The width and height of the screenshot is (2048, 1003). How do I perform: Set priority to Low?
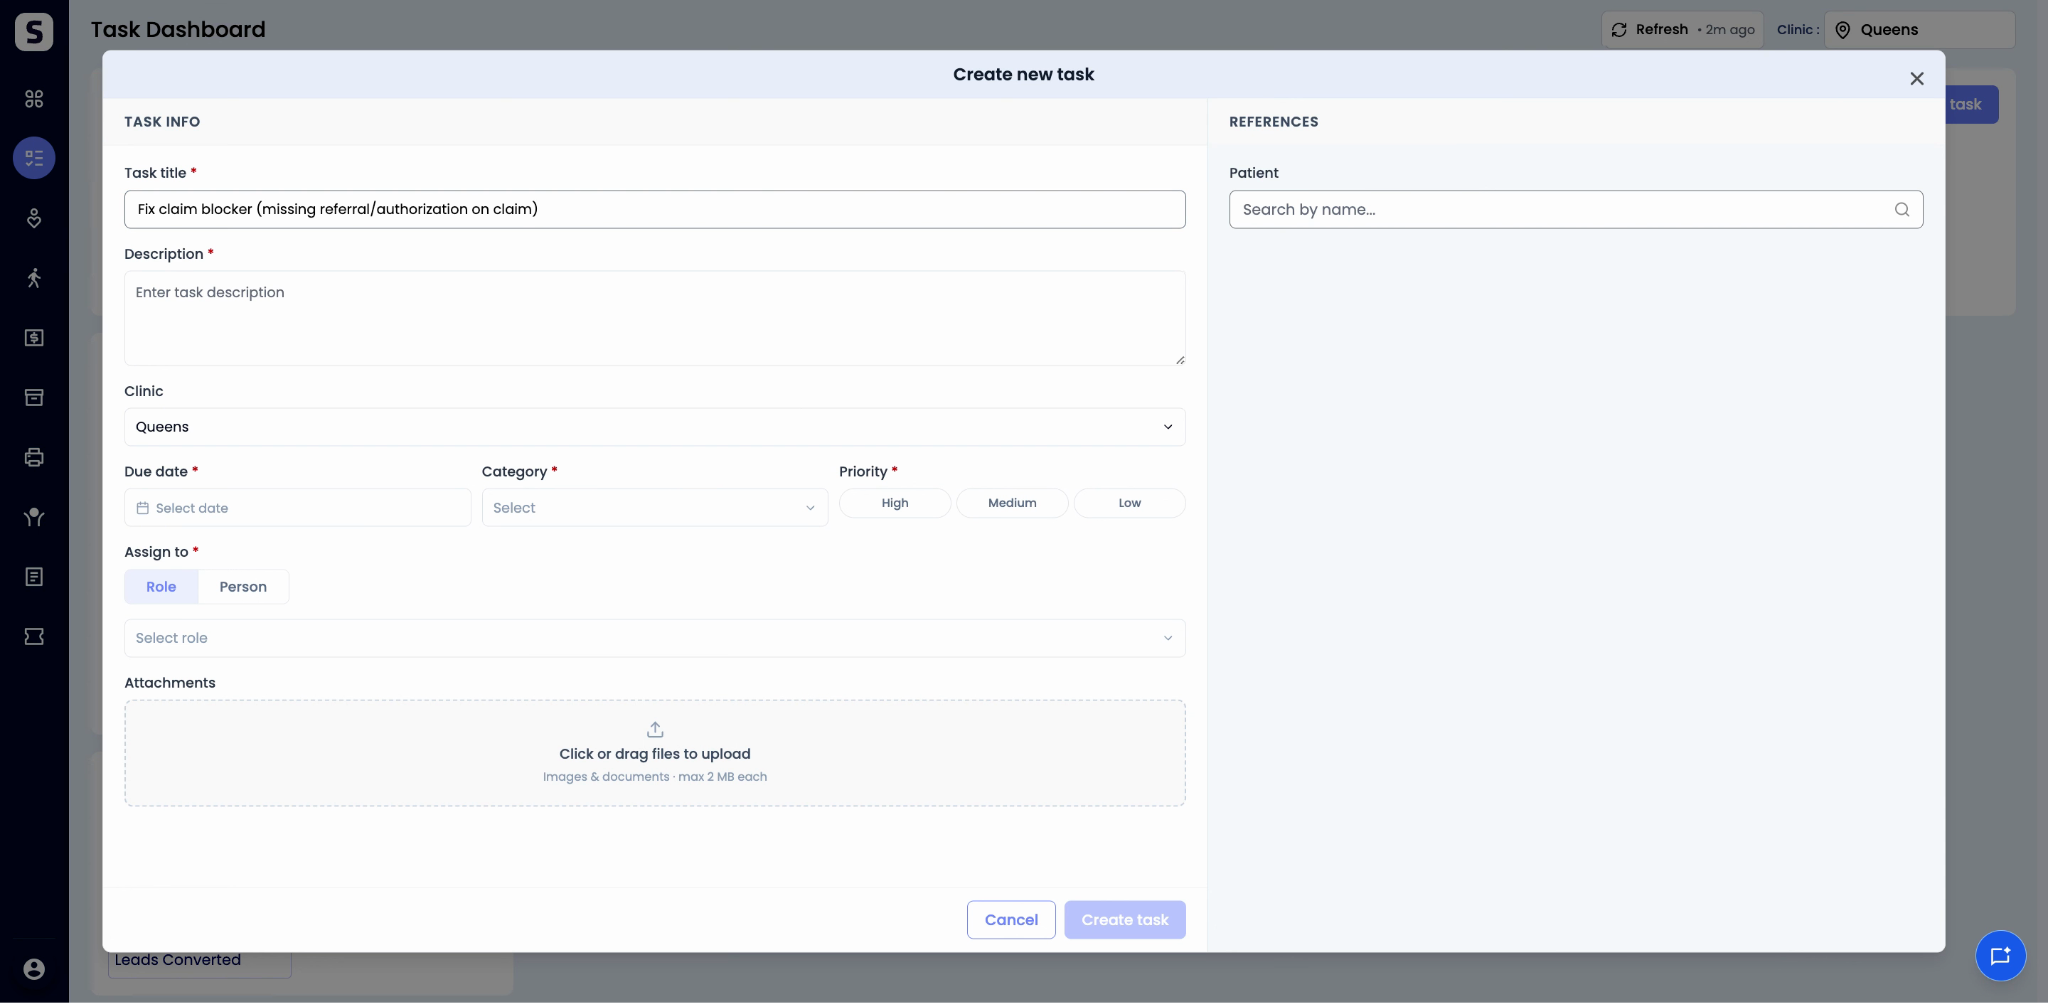pyautogui.click(x=1130, y=503)
